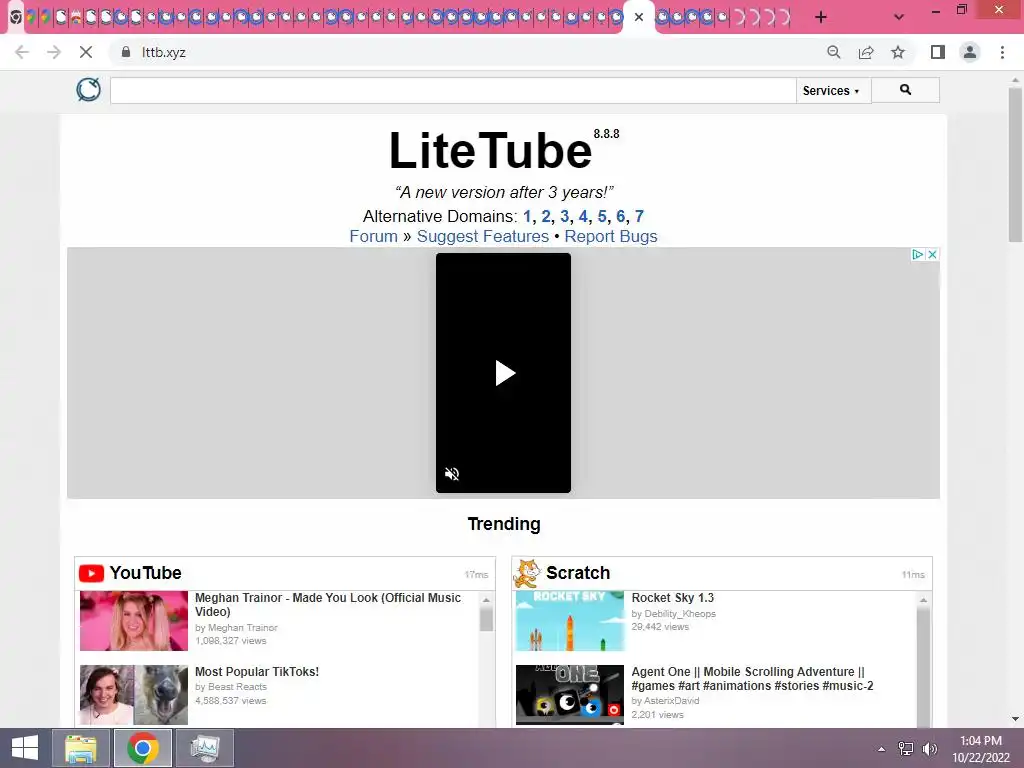Open the browser zoom indicator
The image size is (1024, 768).
834,52
